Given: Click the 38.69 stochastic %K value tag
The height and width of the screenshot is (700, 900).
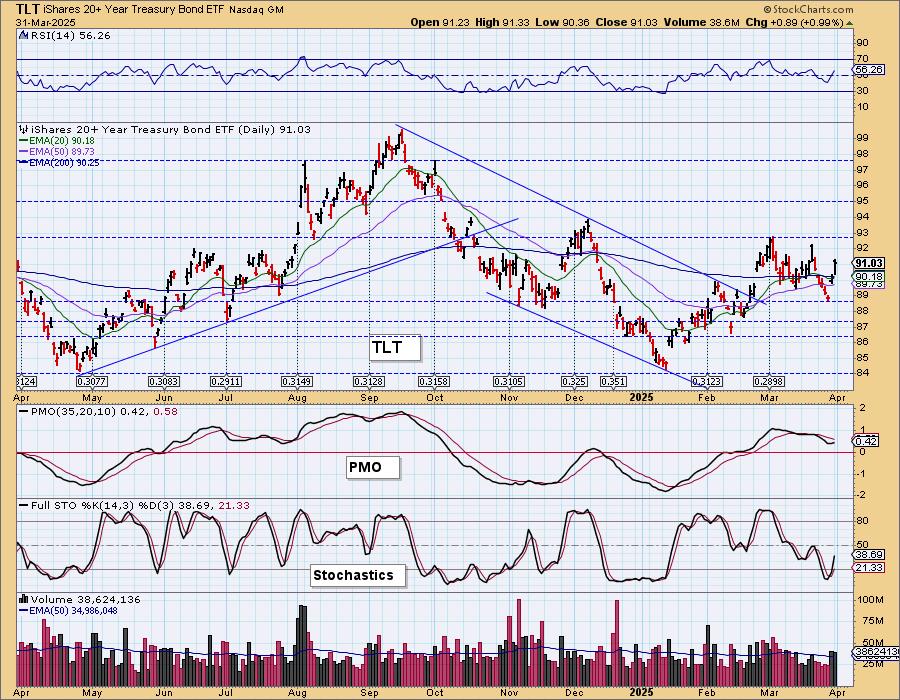Looking at the screenshot, I should [x=868, y=555].
